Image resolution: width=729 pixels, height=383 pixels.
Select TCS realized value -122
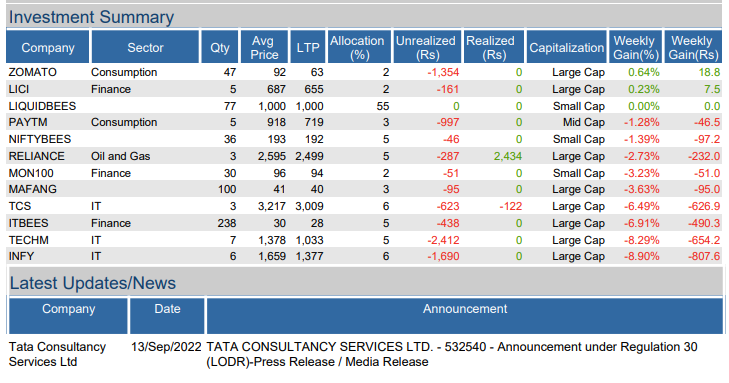pos(510,206)
